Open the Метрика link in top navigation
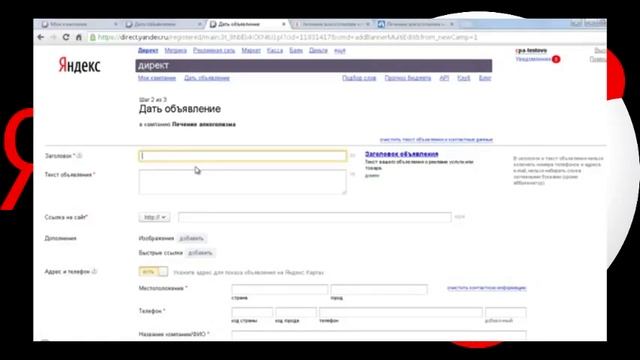The width and height of the screenshot is (640, 360). (176, 51)
